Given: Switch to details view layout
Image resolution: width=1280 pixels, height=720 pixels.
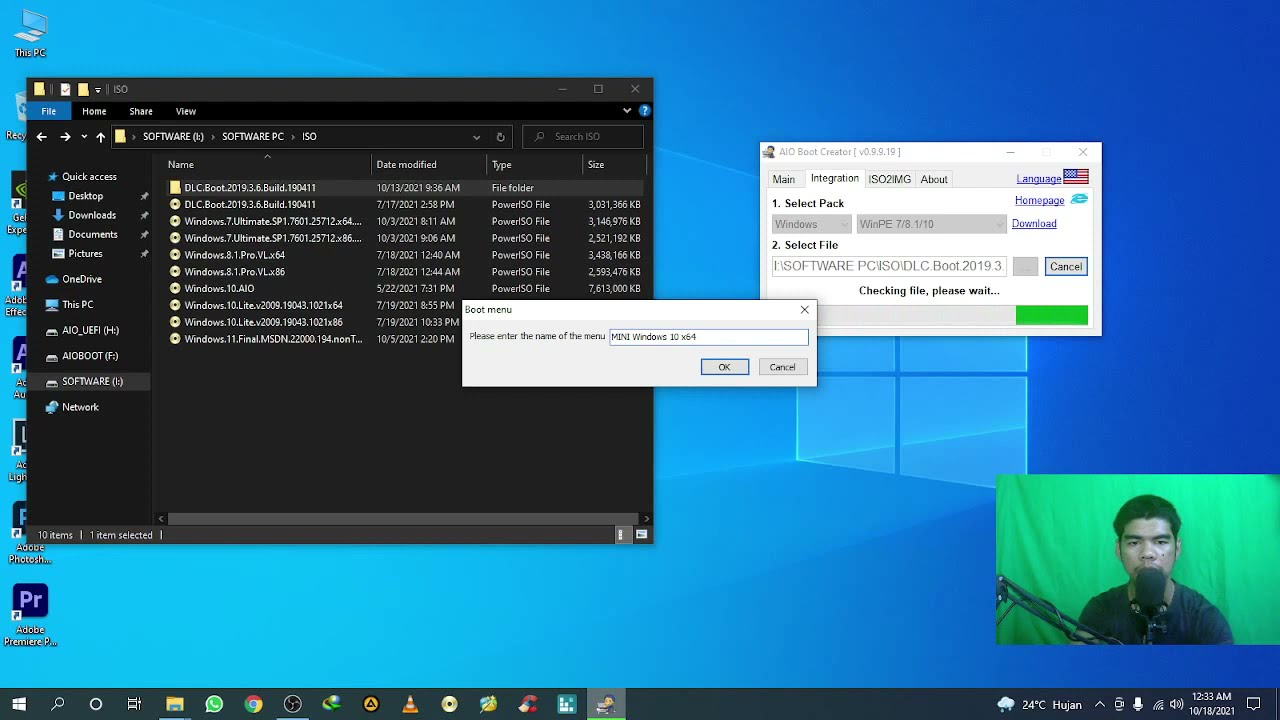Looking at the screenshot, I should point(621,535).
